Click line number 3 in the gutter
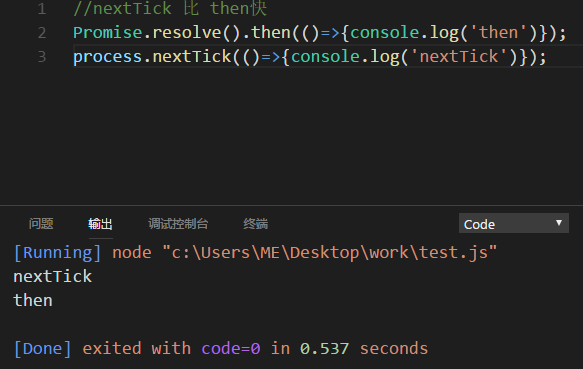 [42, 57]
